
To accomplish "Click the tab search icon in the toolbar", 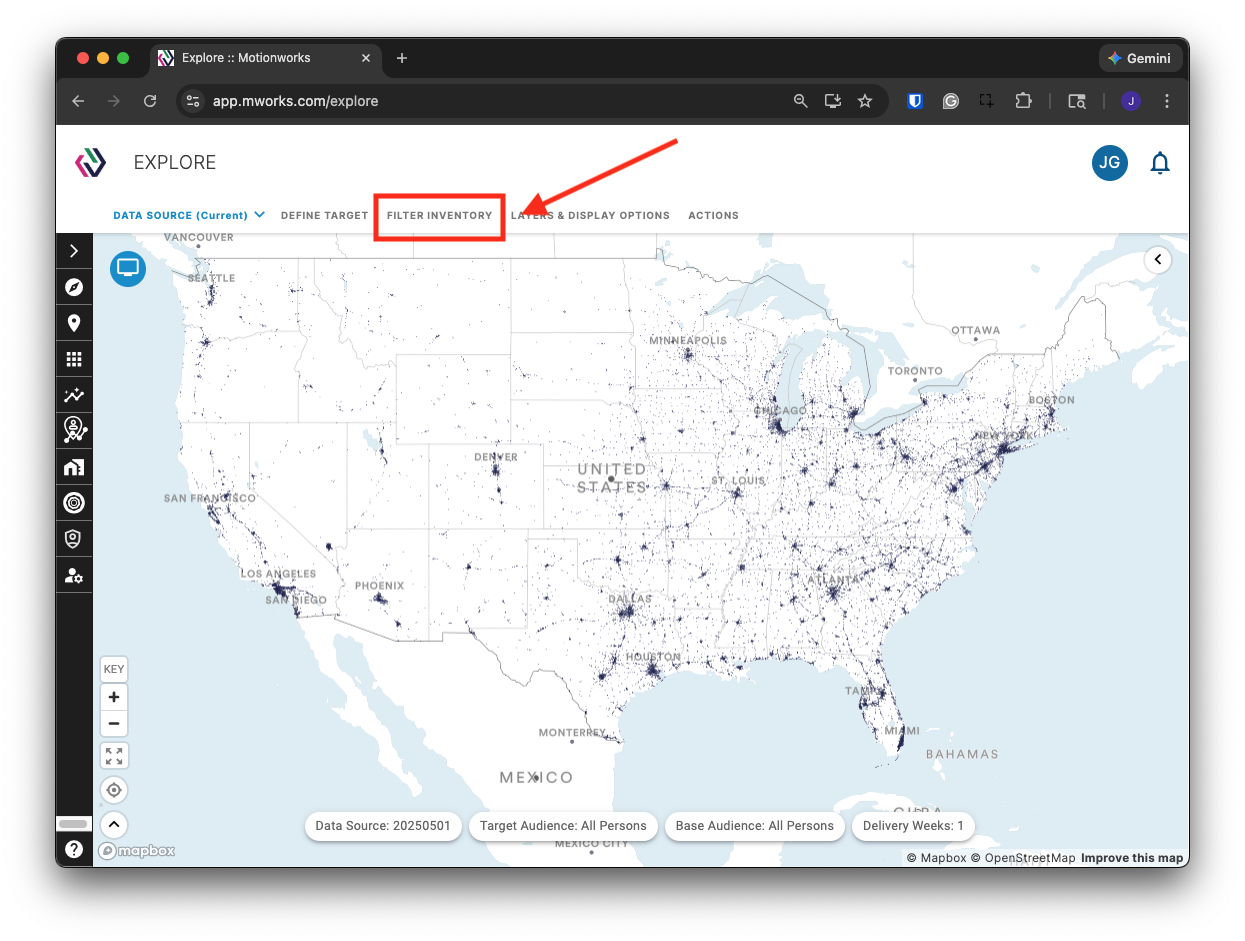I will 1077,101.
